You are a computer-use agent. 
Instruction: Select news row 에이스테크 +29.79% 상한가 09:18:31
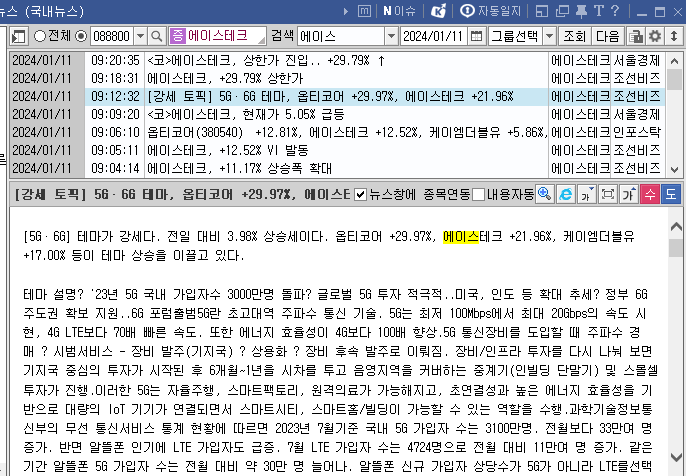[337, 78]
